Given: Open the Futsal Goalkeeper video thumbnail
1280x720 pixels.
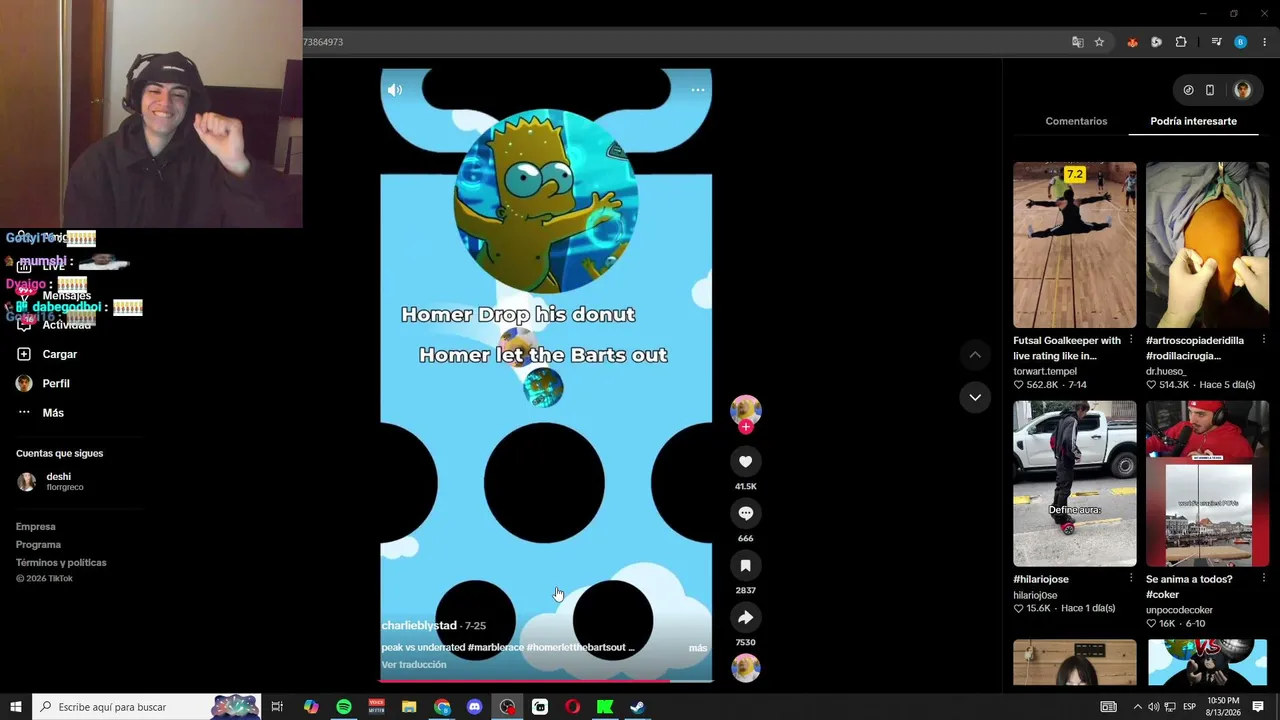Looking at the screenshot, I should tap(1075, 245).
